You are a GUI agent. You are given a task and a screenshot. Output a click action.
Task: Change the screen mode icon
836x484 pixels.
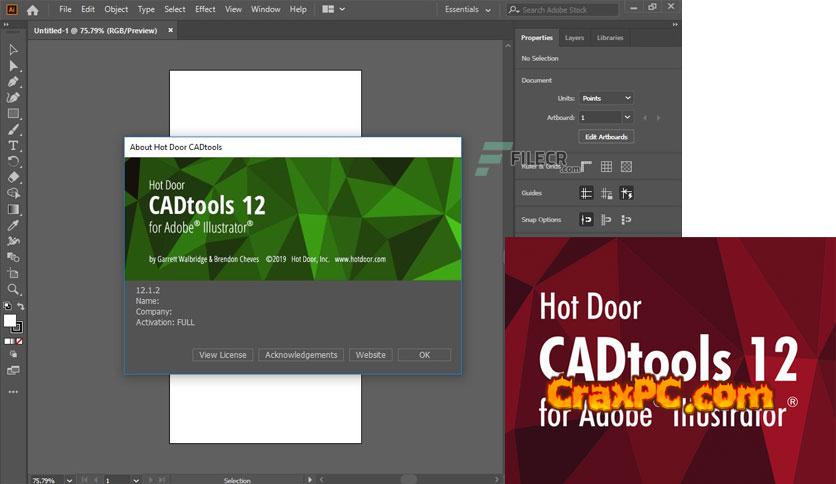tap(13, 370)
